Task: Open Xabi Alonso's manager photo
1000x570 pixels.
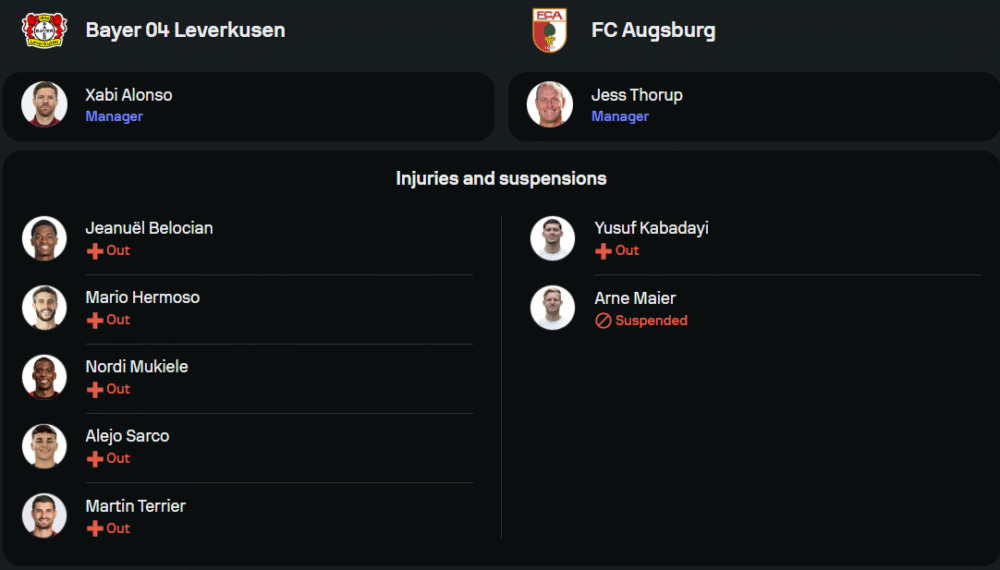Action: [44, 105]
